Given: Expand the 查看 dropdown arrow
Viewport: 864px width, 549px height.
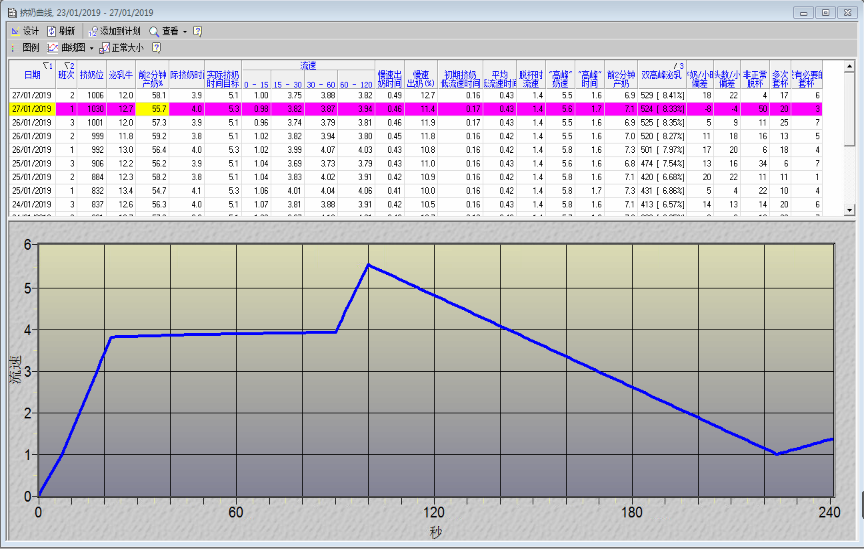Looking at the screenshot, I should click(x=185, y=31).
